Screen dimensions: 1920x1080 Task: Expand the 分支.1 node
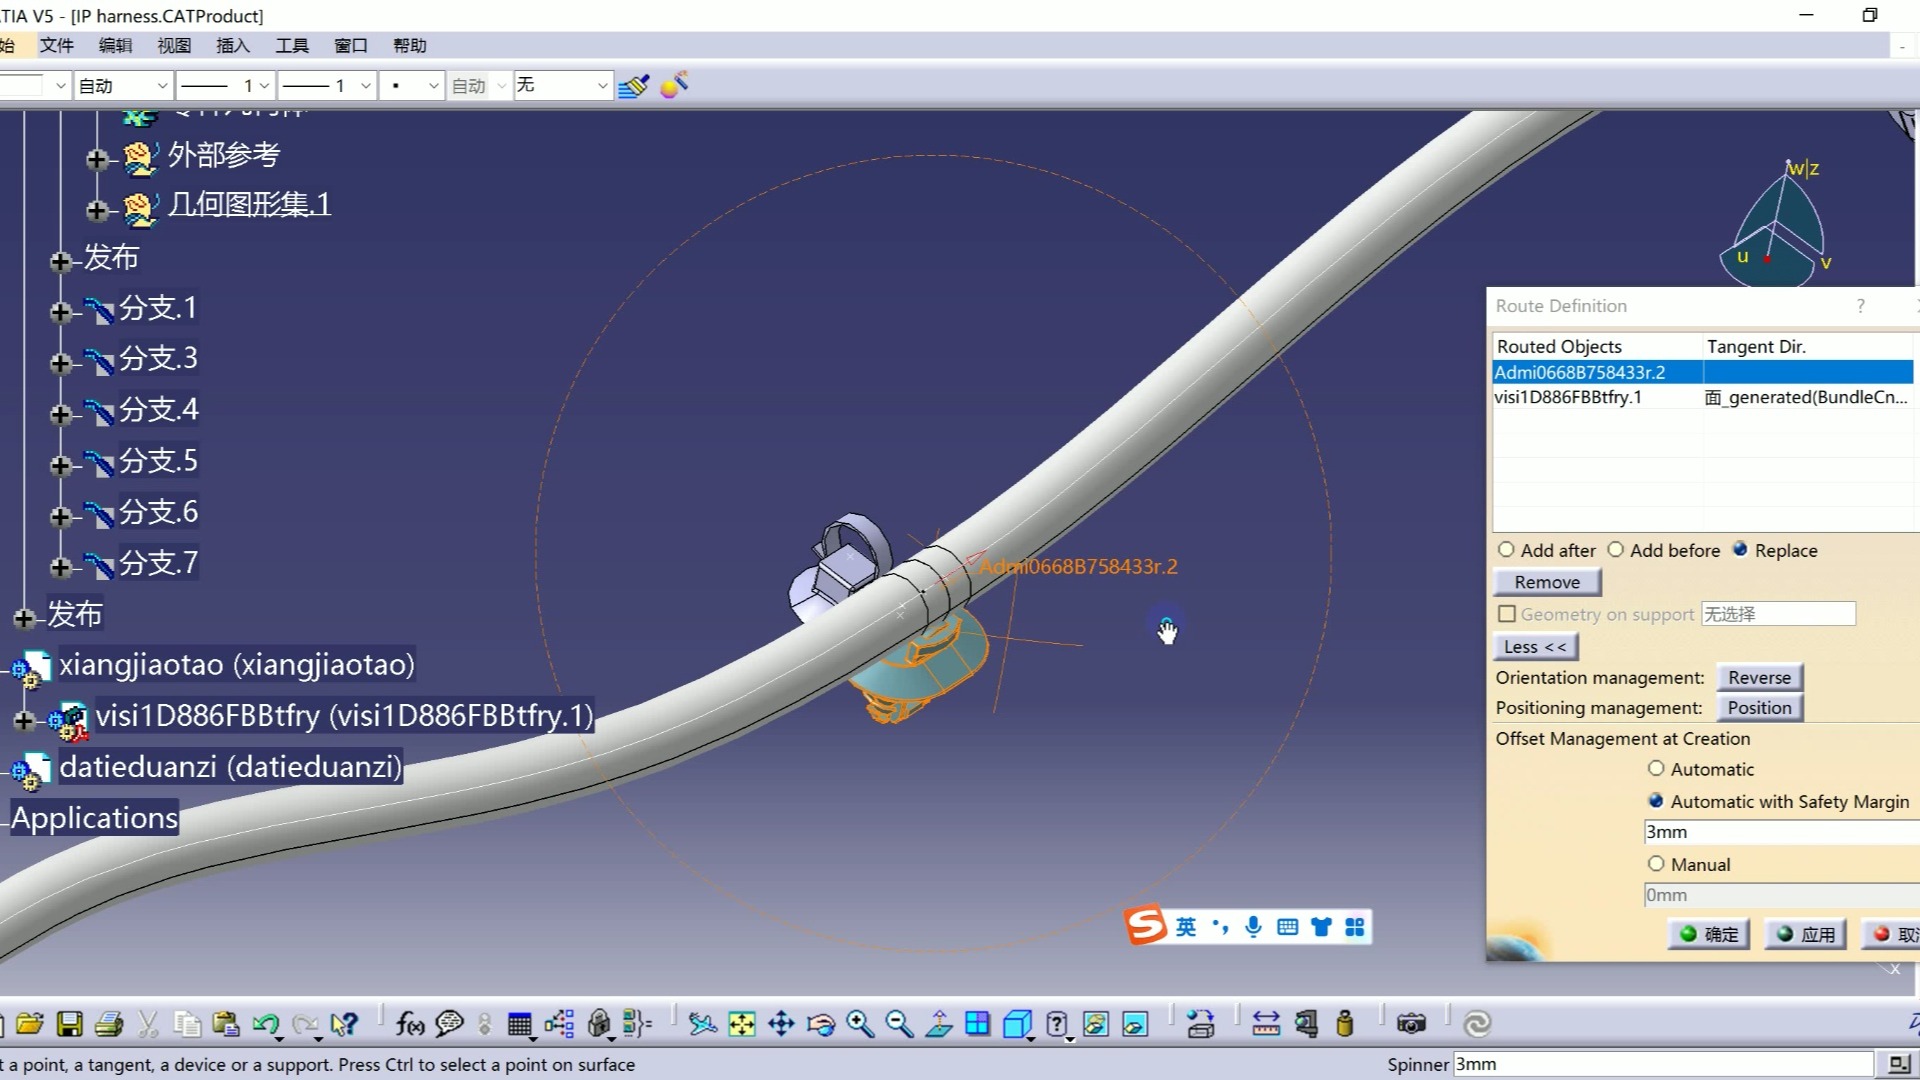[x=60, y=312]
